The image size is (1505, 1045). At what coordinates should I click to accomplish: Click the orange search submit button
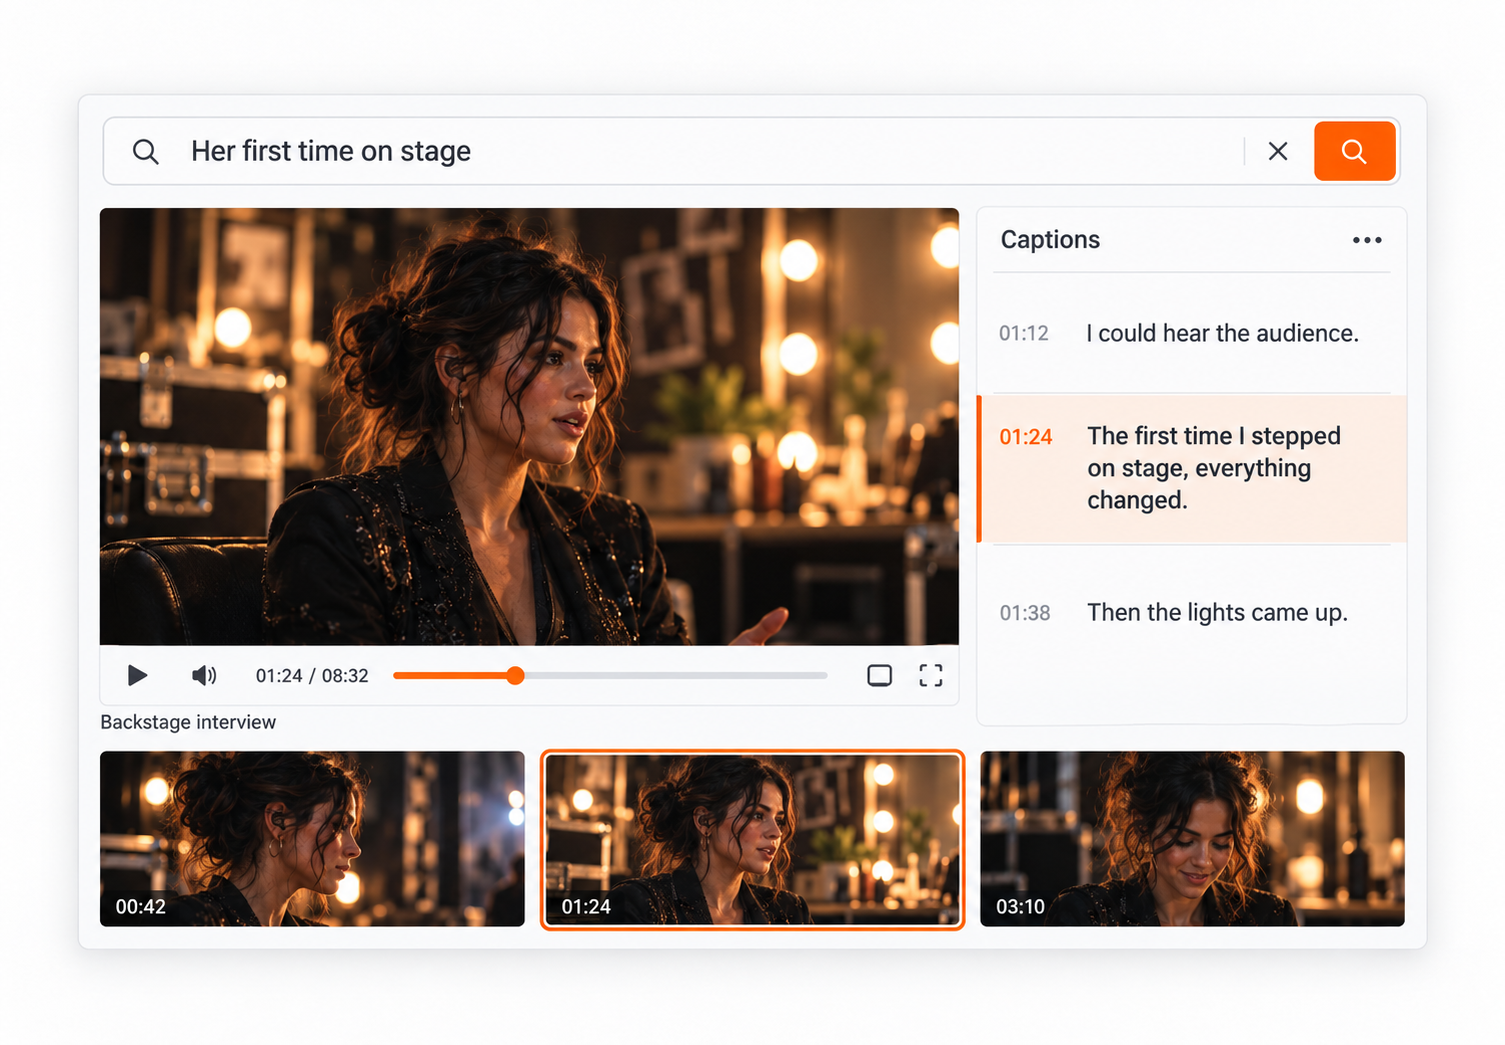coord(1354,151)
